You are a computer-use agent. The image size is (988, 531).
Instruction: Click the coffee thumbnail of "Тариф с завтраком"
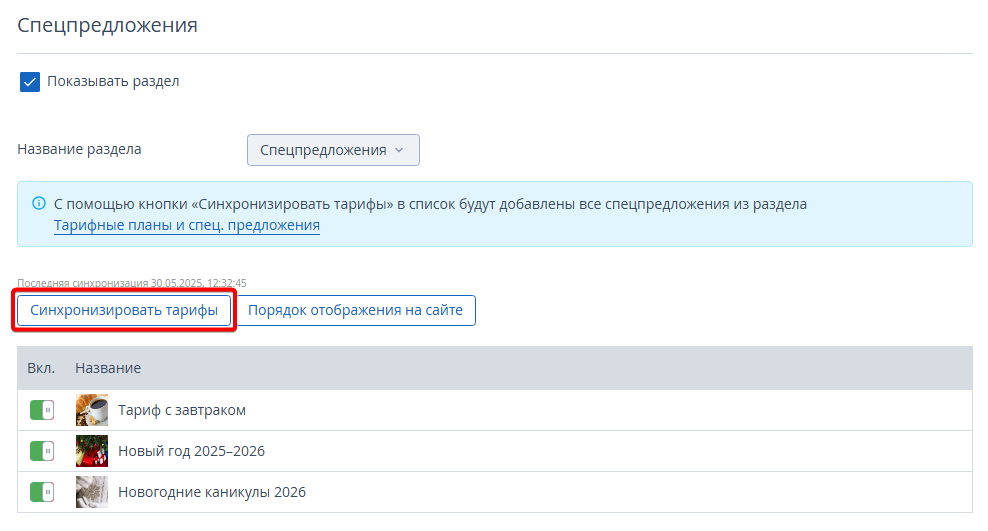tap(92, 410)
